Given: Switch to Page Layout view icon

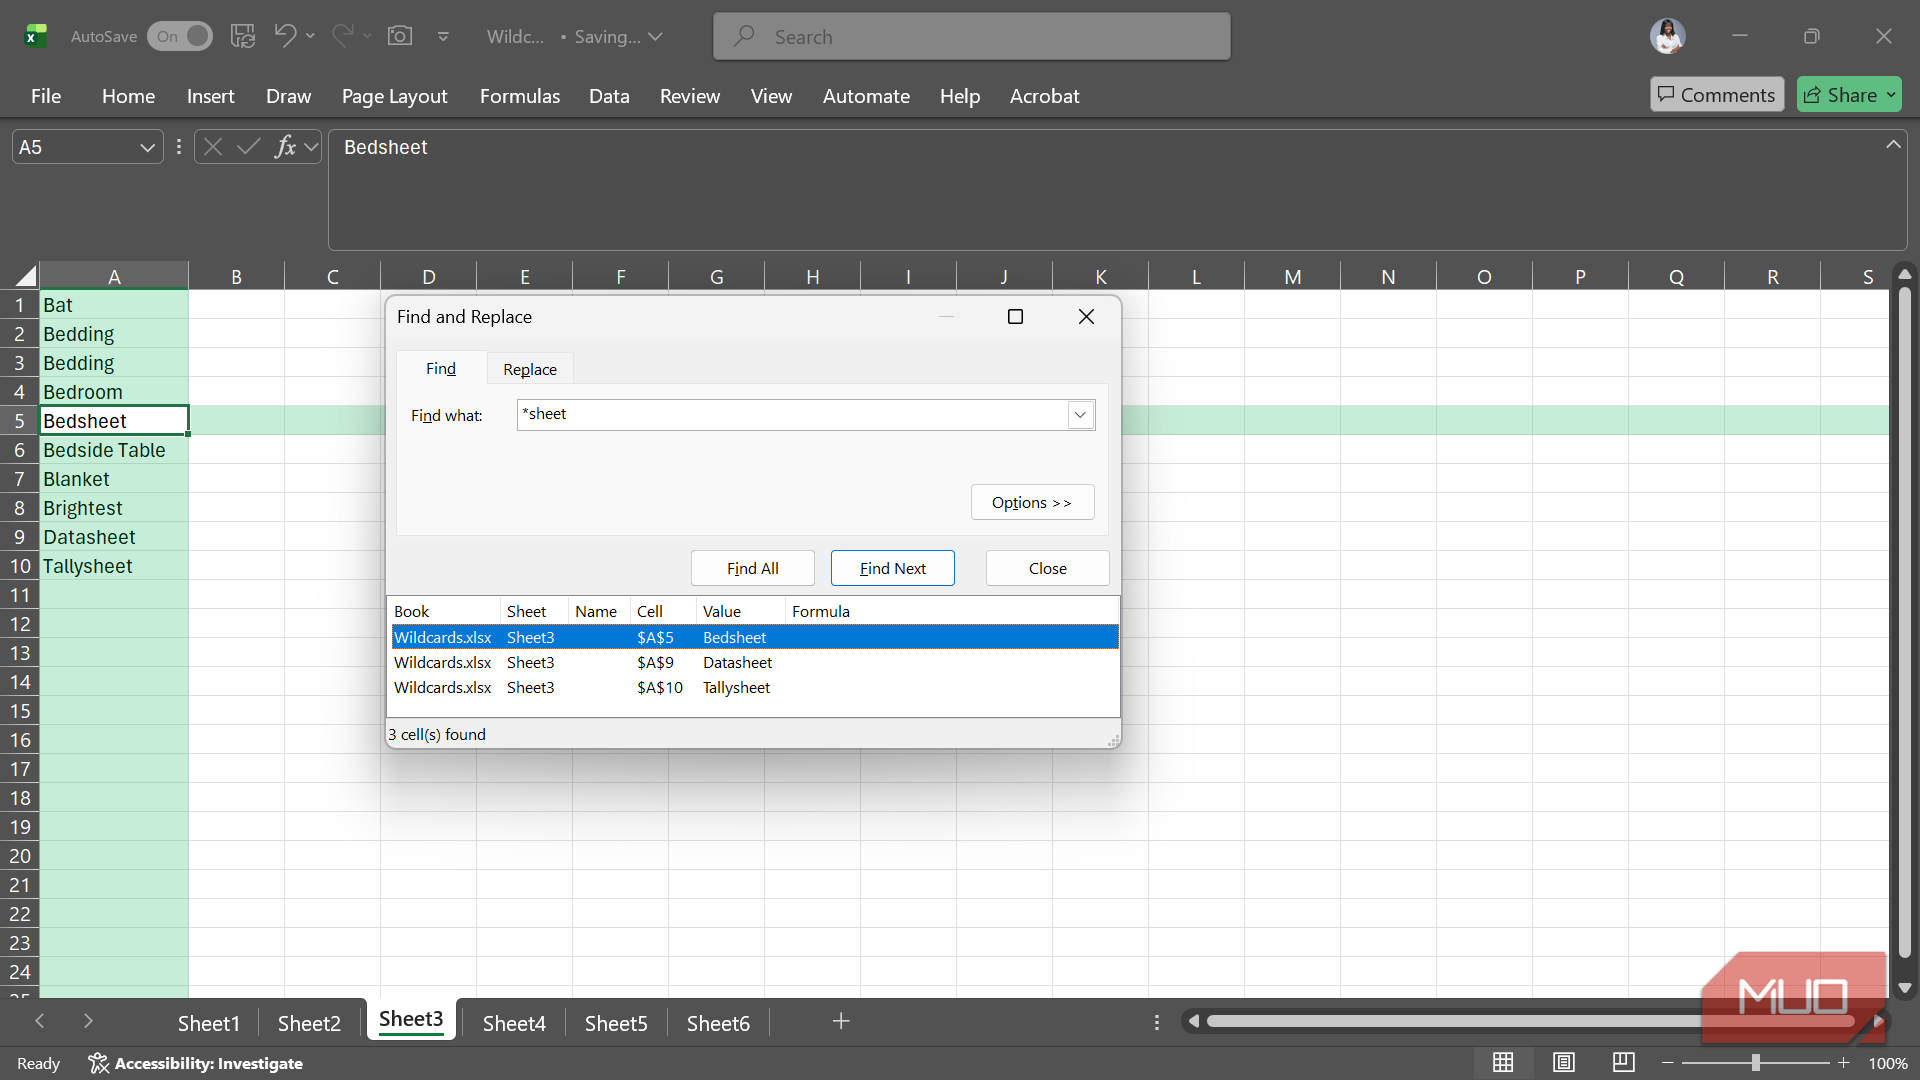Looking at the screenshot, I should (1563, 1062).
